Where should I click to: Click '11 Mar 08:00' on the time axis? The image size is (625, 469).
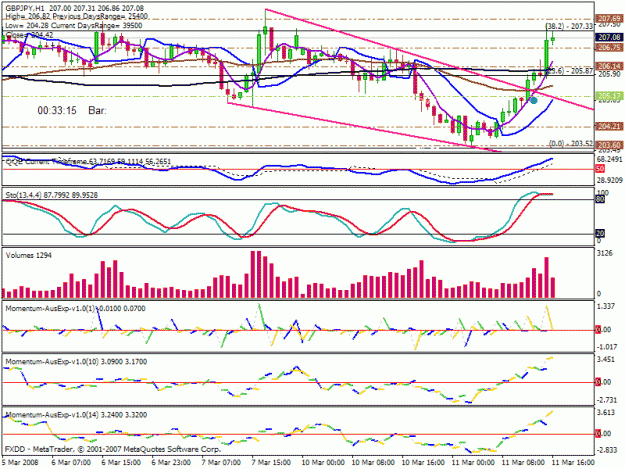[x=523, y=463]
